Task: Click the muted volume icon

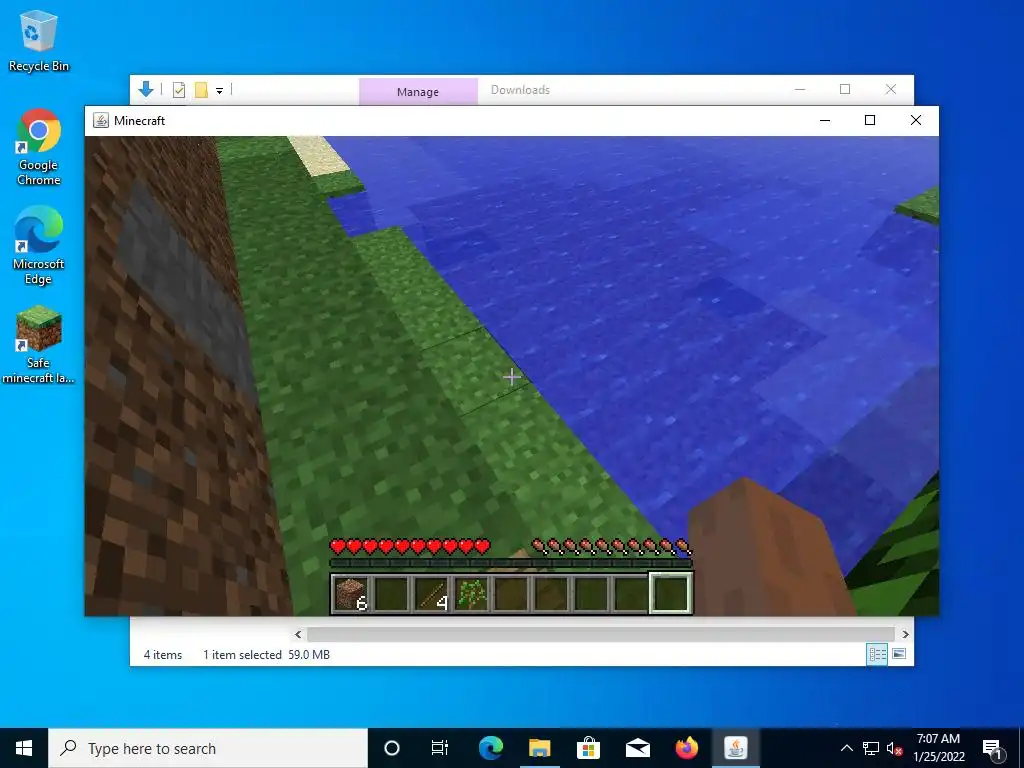Action: (x=894, y=748)
